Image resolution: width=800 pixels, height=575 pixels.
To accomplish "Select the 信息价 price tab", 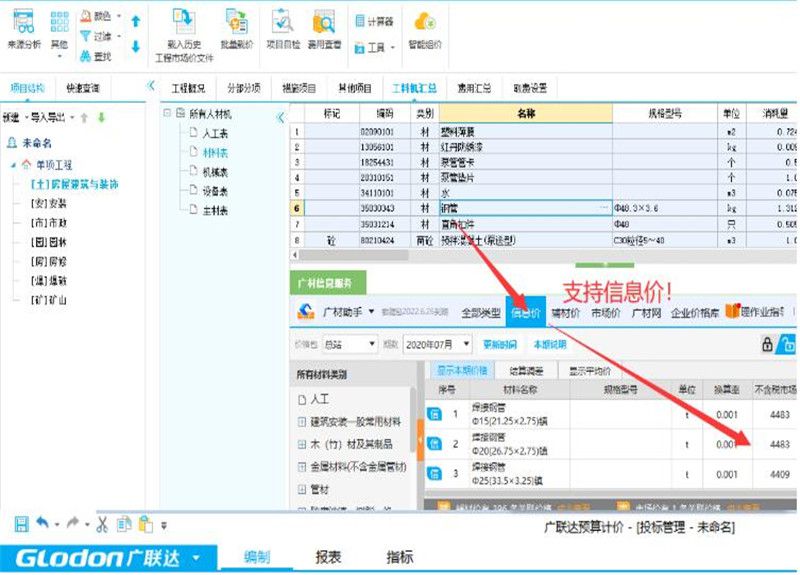I will click(526, 312).
